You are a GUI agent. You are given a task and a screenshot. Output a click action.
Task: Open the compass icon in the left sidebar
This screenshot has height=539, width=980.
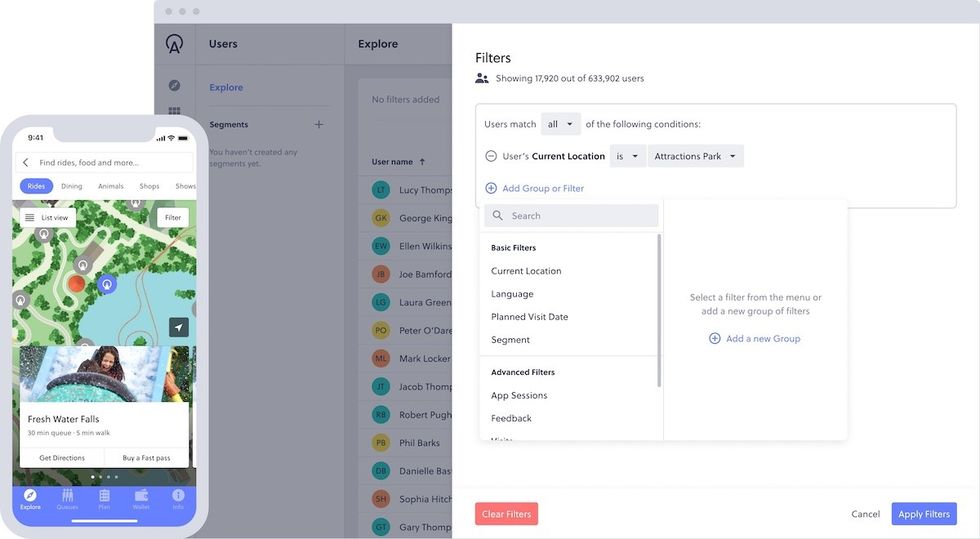tap(175, 86)
